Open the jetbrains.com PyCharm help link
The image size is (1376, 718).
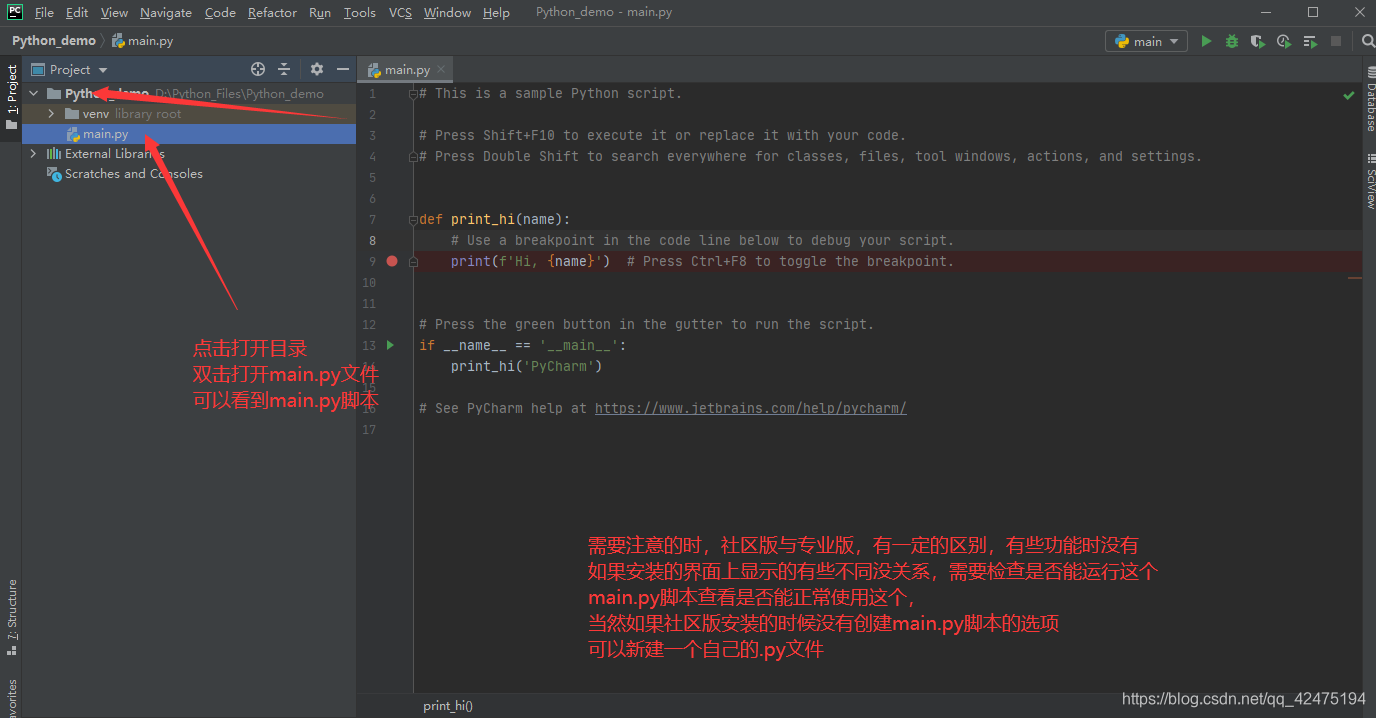click(x=750, y=408)
